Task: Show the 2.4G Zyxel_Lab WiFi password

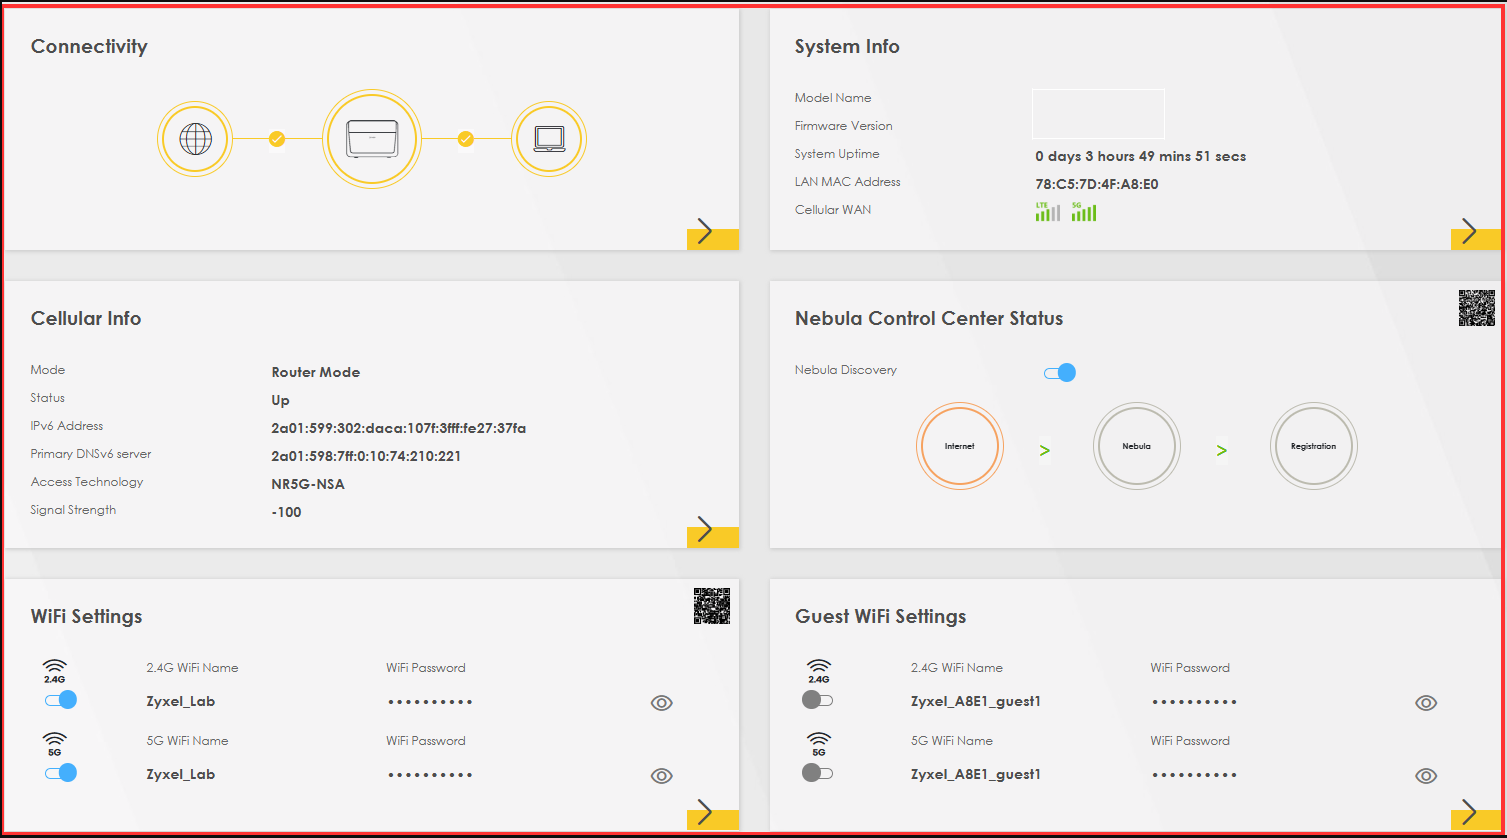Action: 661,703
